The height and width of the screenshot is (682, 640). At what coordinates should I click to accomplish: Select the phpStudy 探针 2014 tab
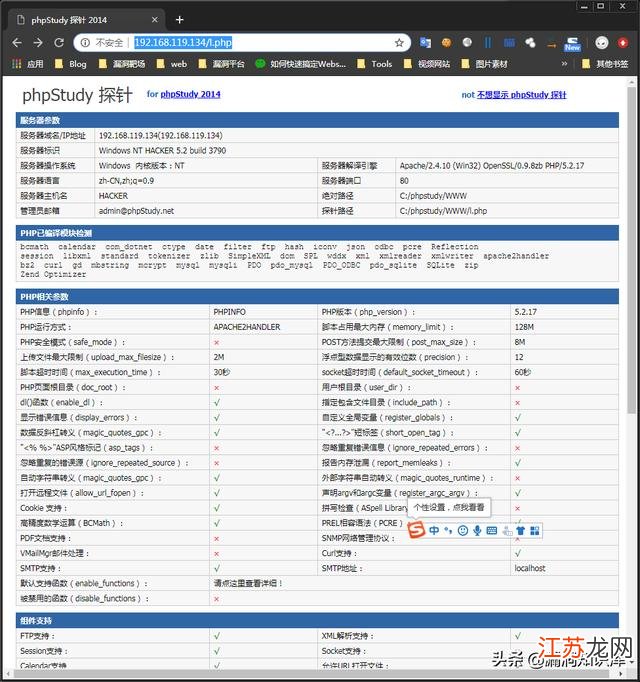click(86, 20)
